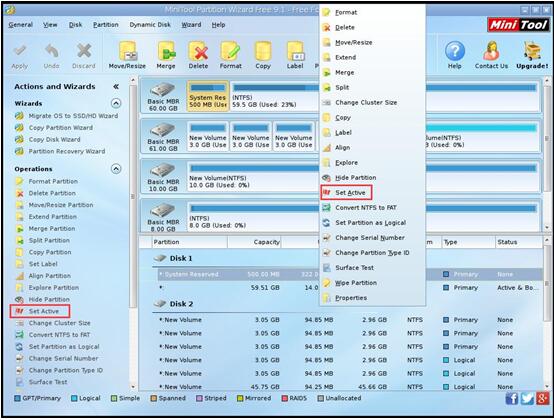Image resolution: width=554 pixels, height=420 pixels.
Task: Click the Merge toolbar icon
Action: pyautogui.click(x=166, y=55)
